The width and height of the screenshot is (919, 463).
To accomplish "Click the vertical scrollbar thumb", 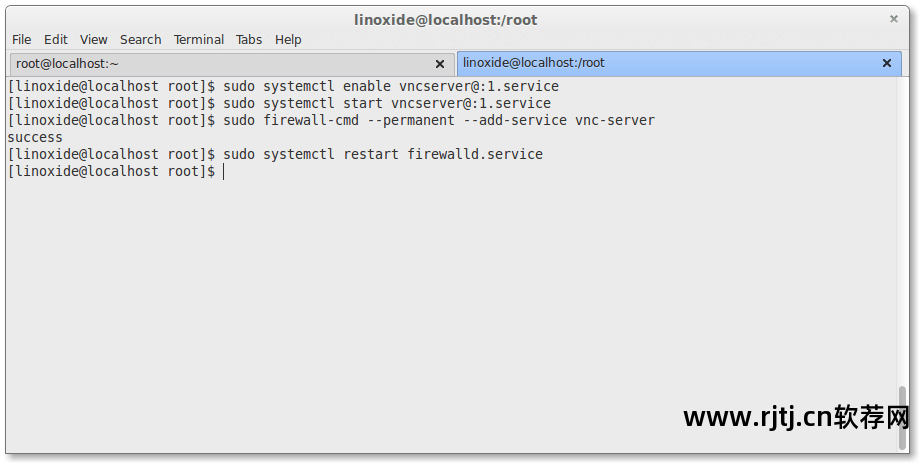I will tap(903, 417).
